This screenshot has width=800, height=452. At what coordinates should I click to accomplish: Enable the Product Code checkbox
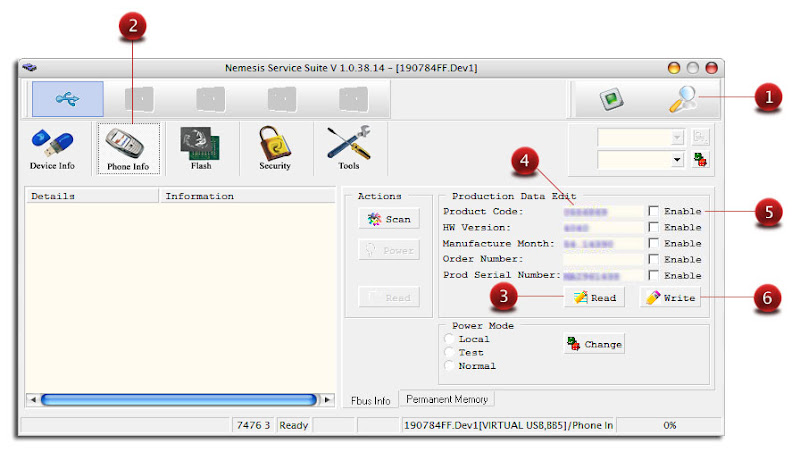point(654,211)
